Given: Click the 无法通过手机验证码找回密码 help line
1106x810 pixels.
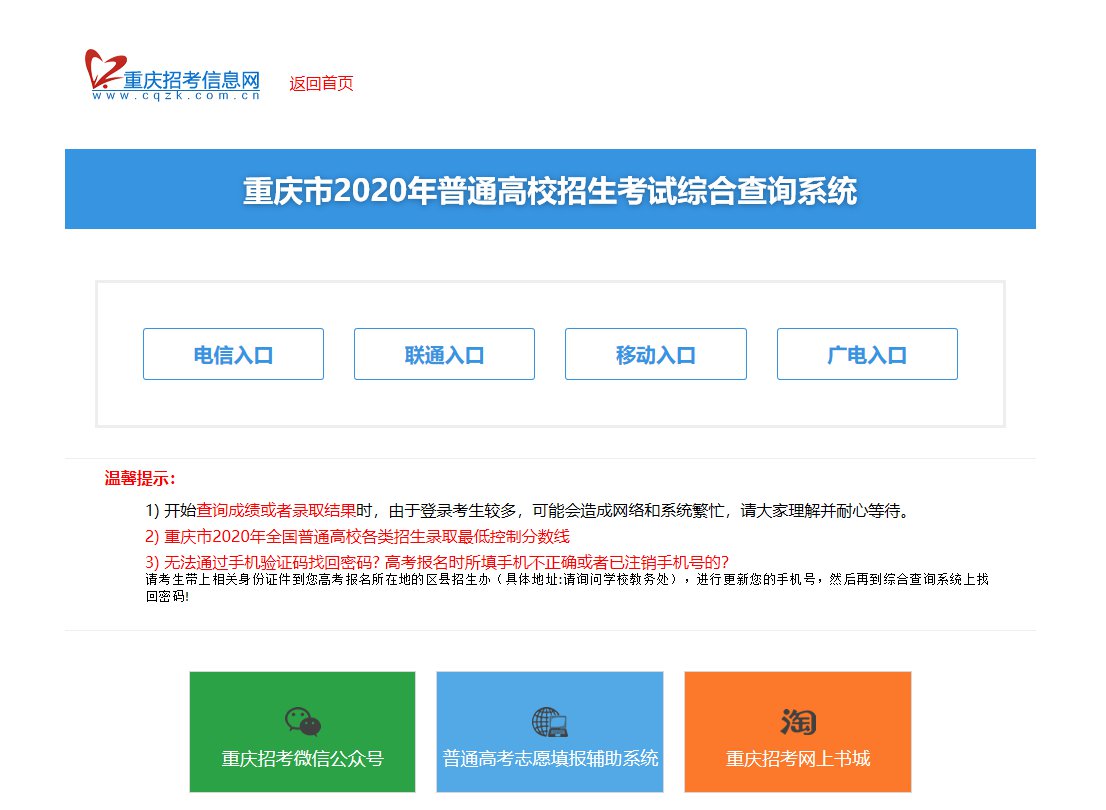Looking at the screenshot, I should (437, 561).
